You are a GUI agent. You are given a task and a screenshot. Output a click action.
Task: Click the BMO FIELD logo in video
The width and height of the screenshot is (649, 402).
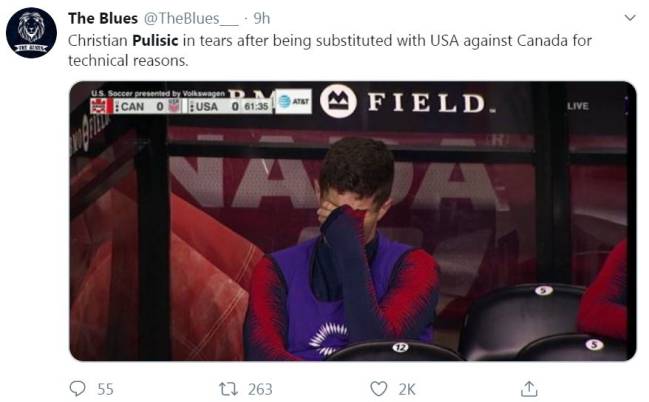[407, 102]
